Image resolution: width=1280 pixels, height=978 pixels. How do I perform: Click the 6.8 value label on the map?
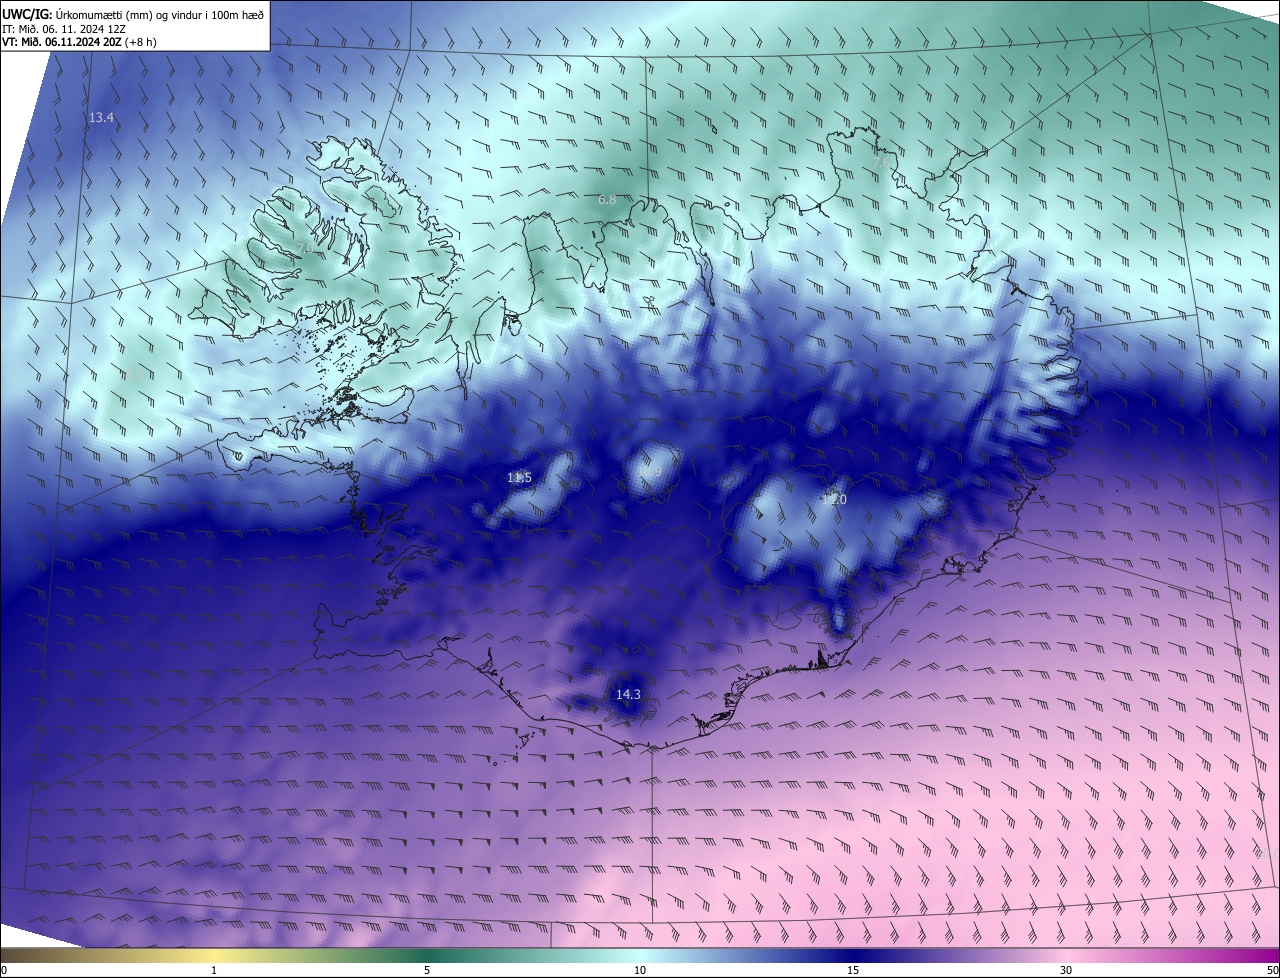coord(607,200)
